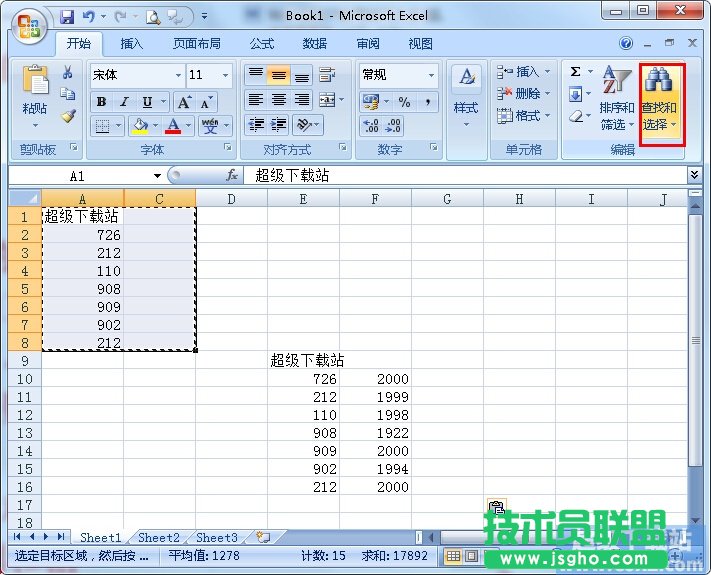Click the percent style icon

click(404, 102)
